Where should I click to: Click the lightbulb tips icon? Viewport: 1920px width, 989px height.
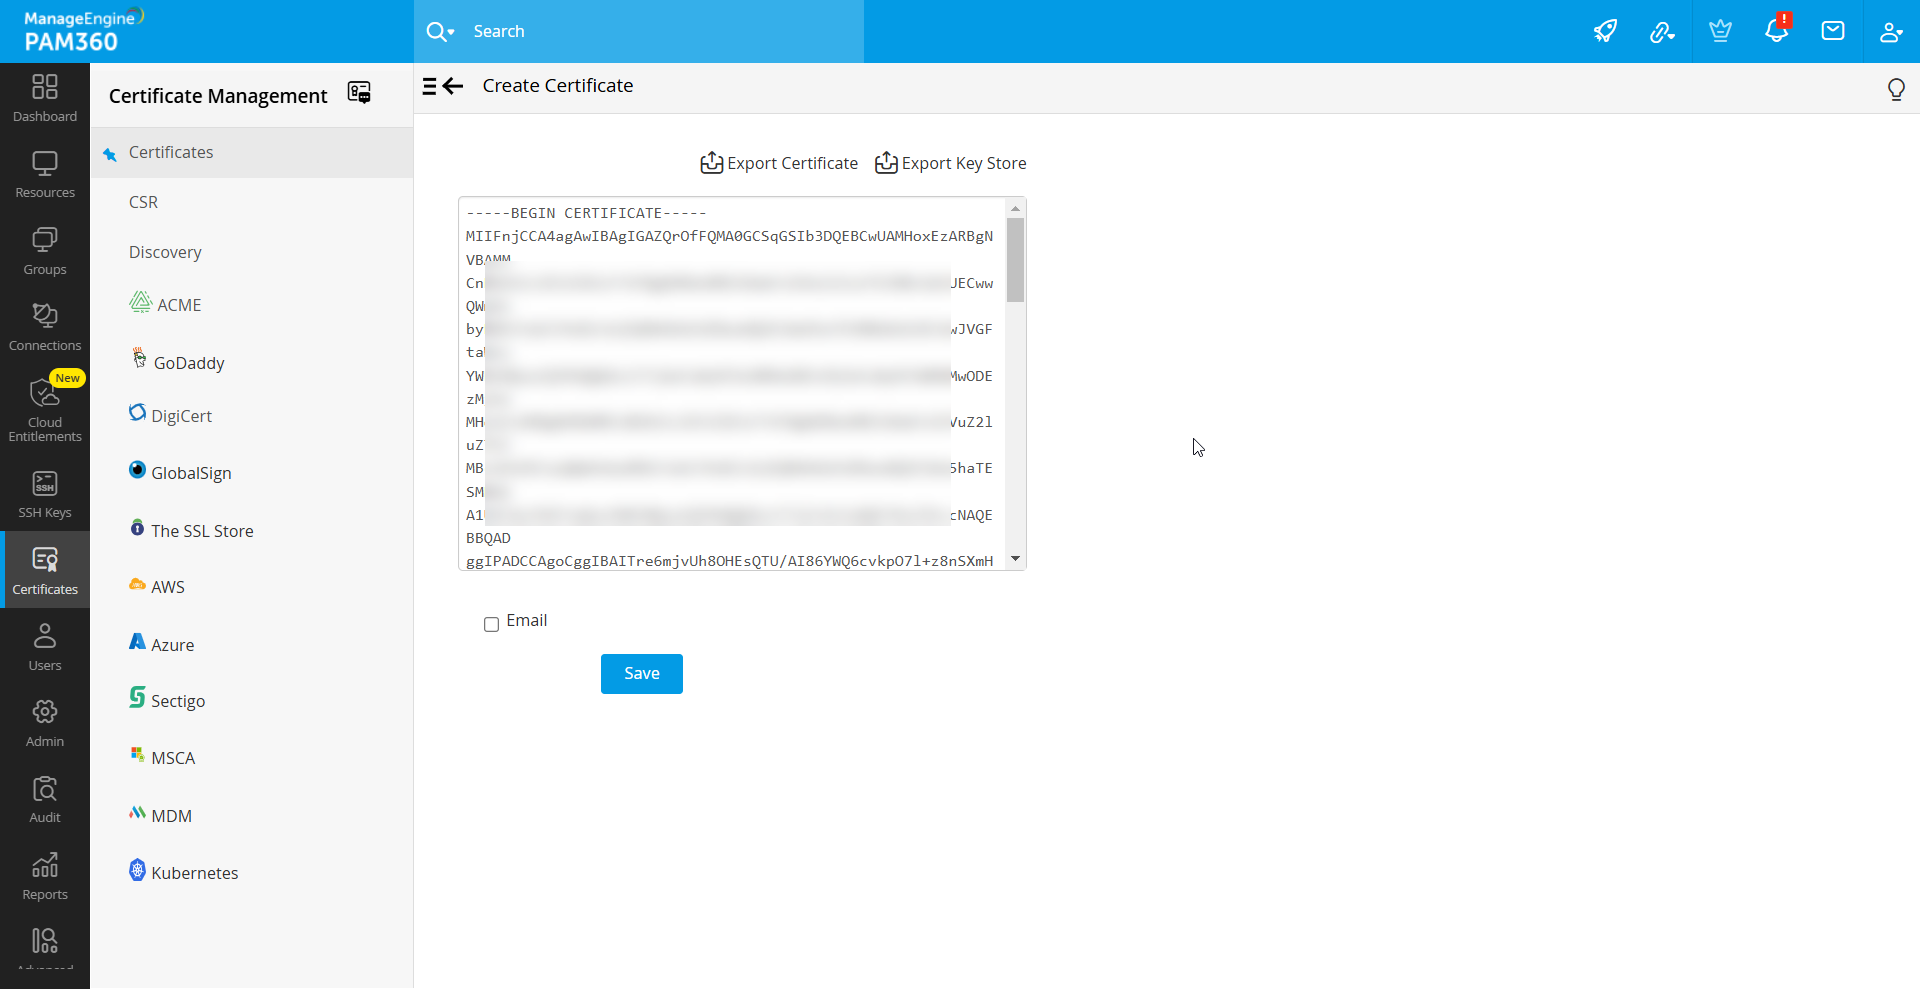[1896, 89]
